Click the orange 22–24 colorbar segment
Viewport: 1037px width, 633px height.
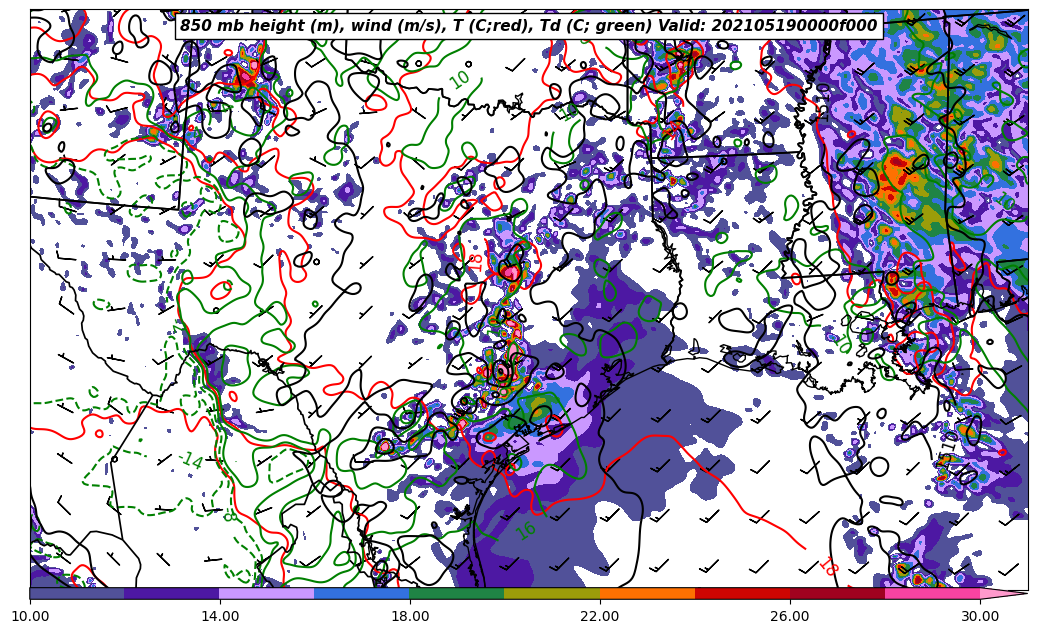coord(647,593)
